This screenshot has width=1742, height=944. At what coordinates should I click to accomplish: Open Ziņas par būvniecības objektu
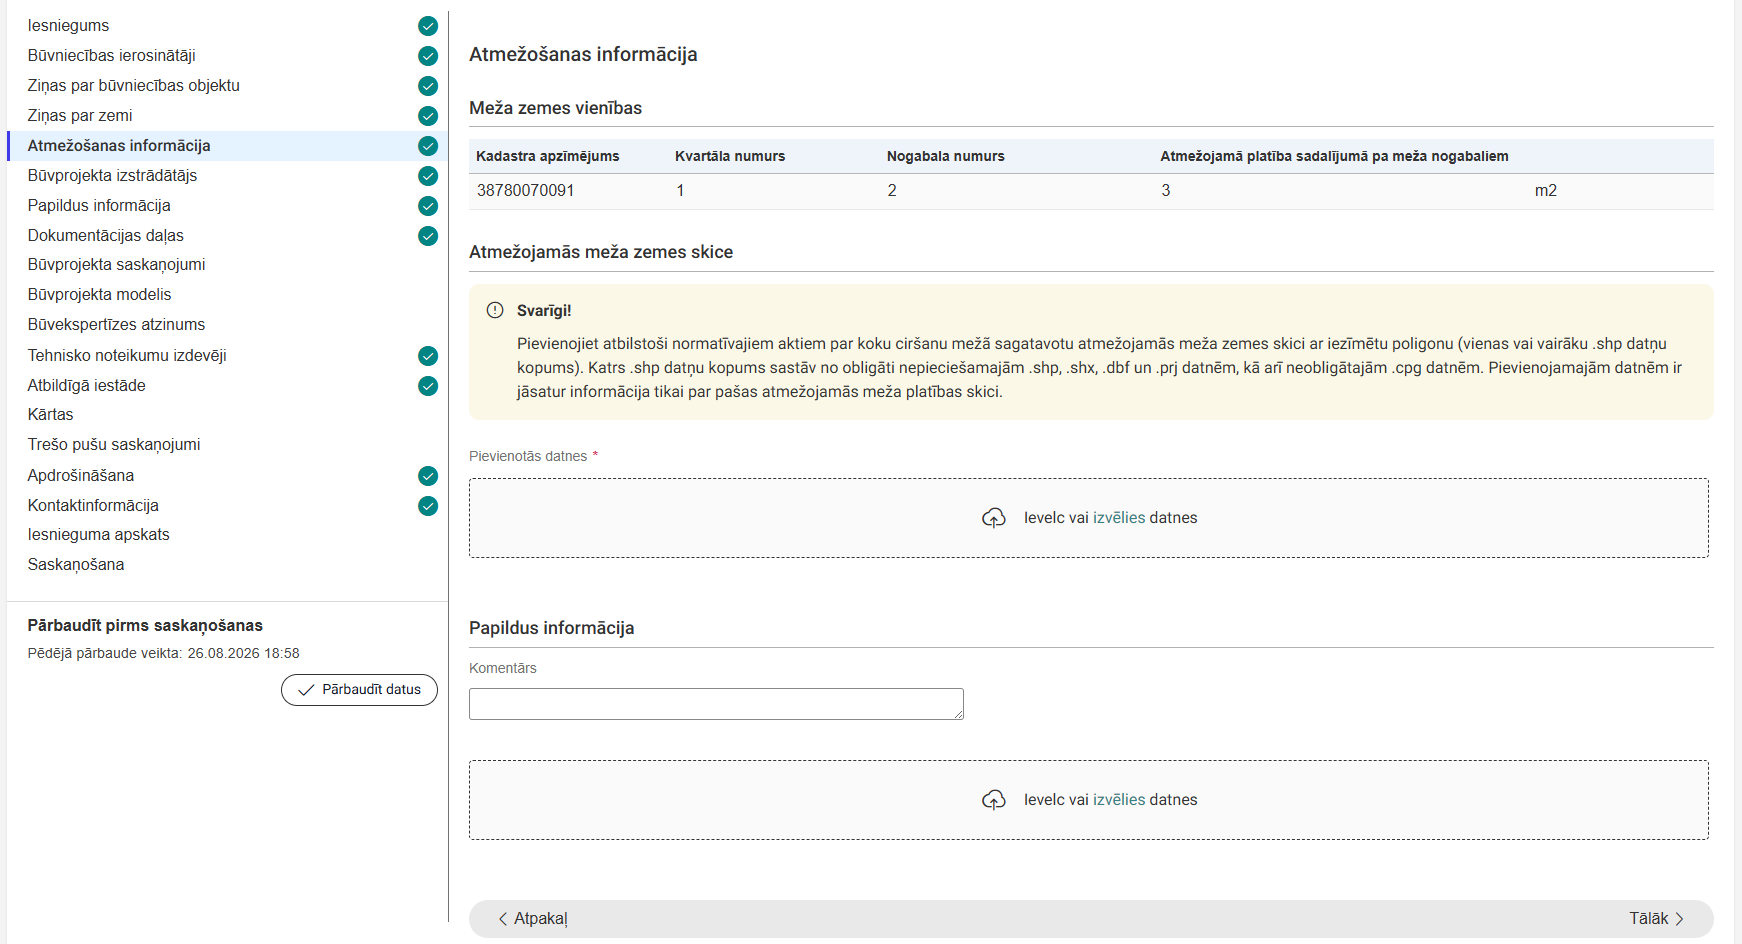tap(134, 86)
